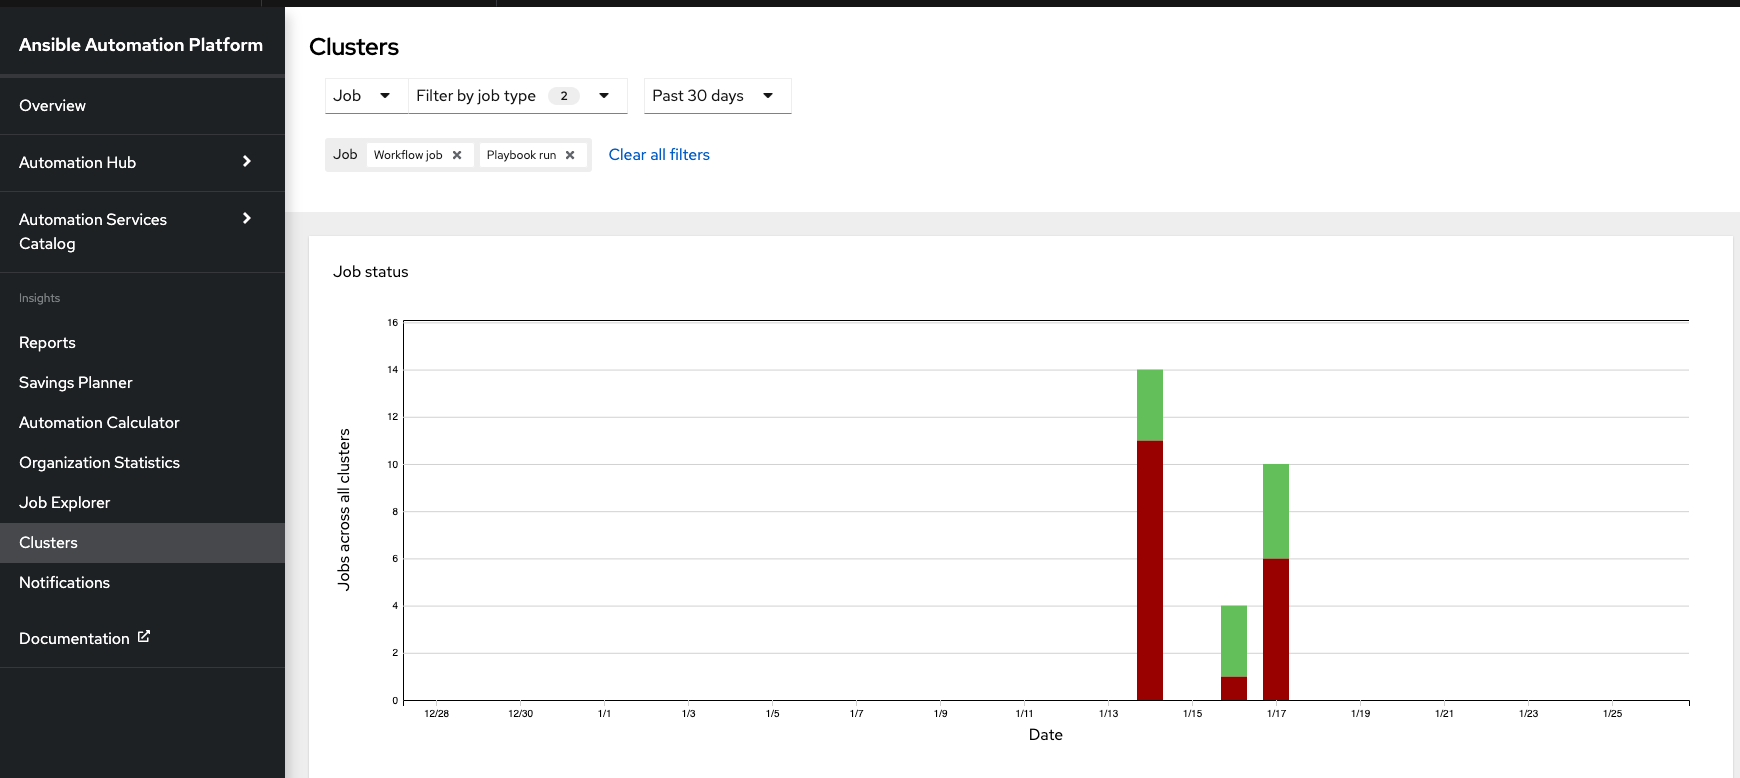The image size is (1740, 778).
Task: View Organization Statistics
Action: click(99, 463)
